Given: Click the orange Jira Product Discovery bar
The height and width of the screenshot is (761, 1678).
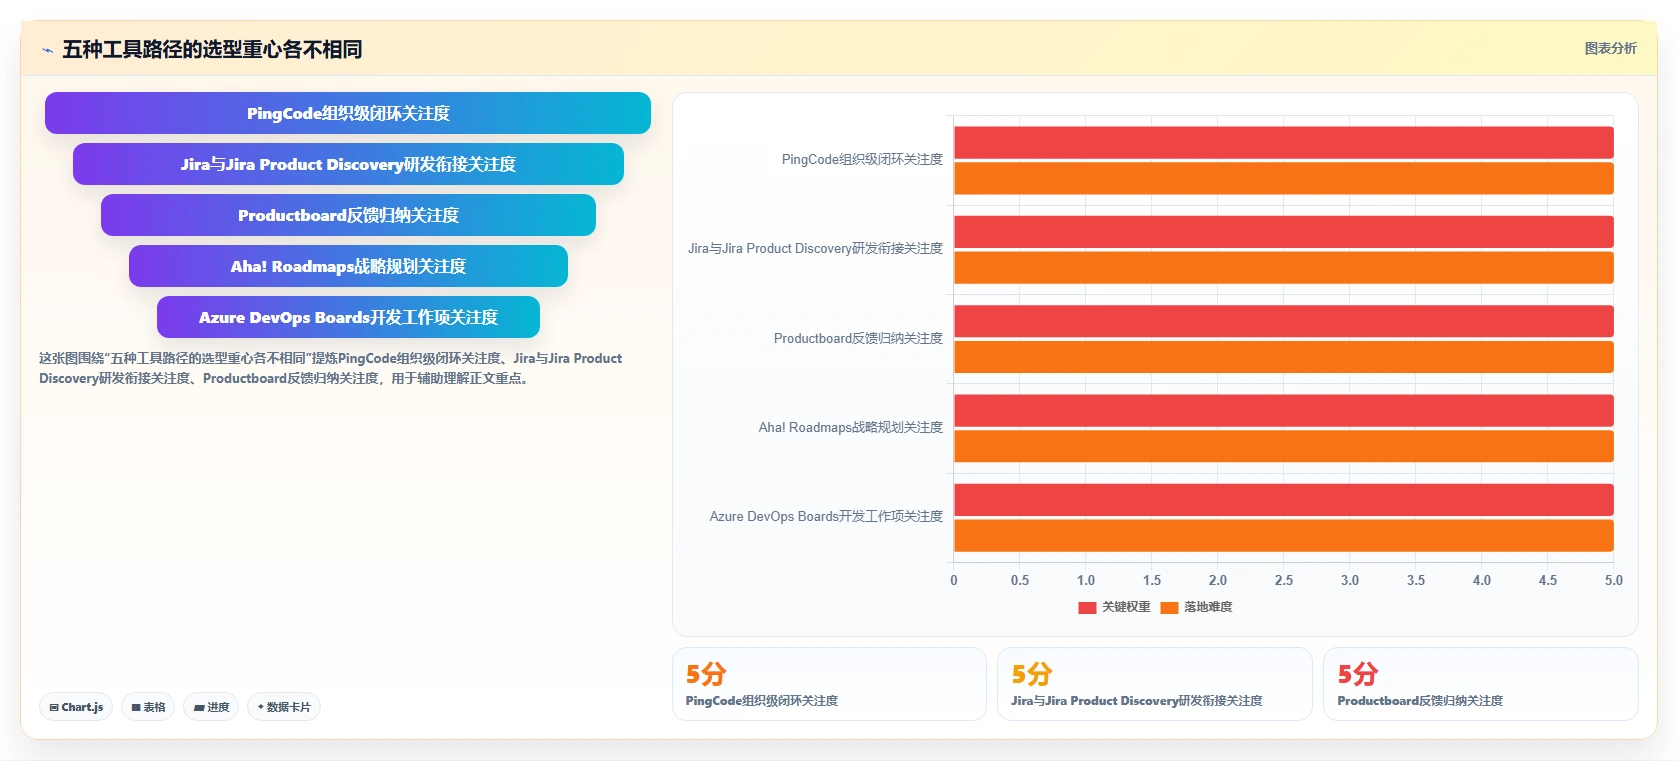Looking at the screenshot, I should (1284, 267).
